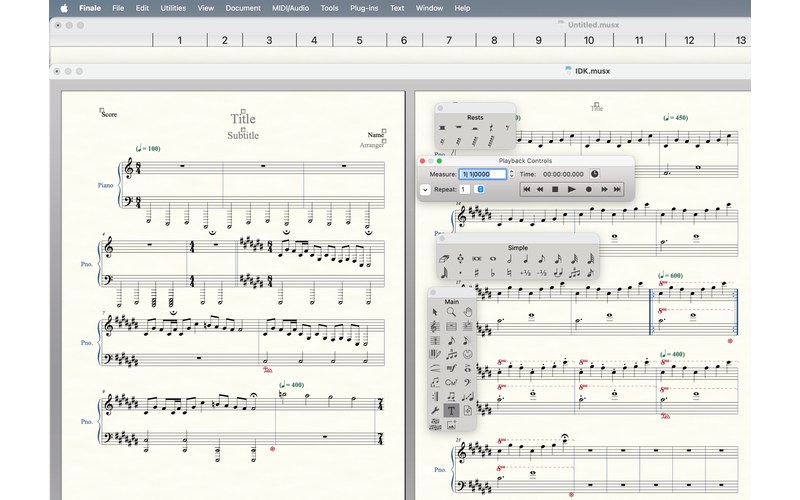This screenshot has height=500, width=800.
Task: Open the File menu
Action: tap(118, 8)
